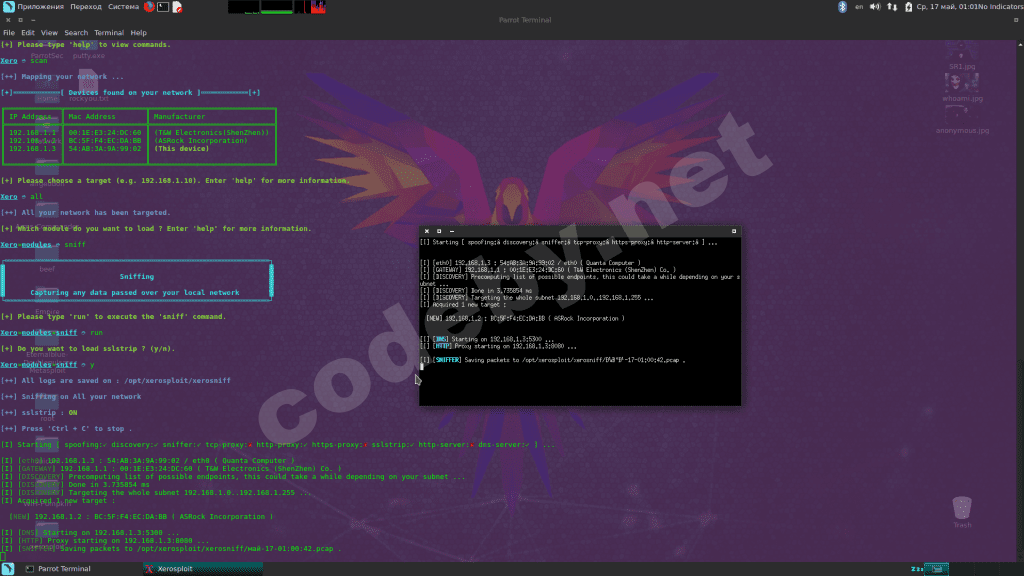The width and height of the screenshot is (1024, 576).
Task: Click '[DNS] Starting on' line in small terminal
Action: (487, 340)
